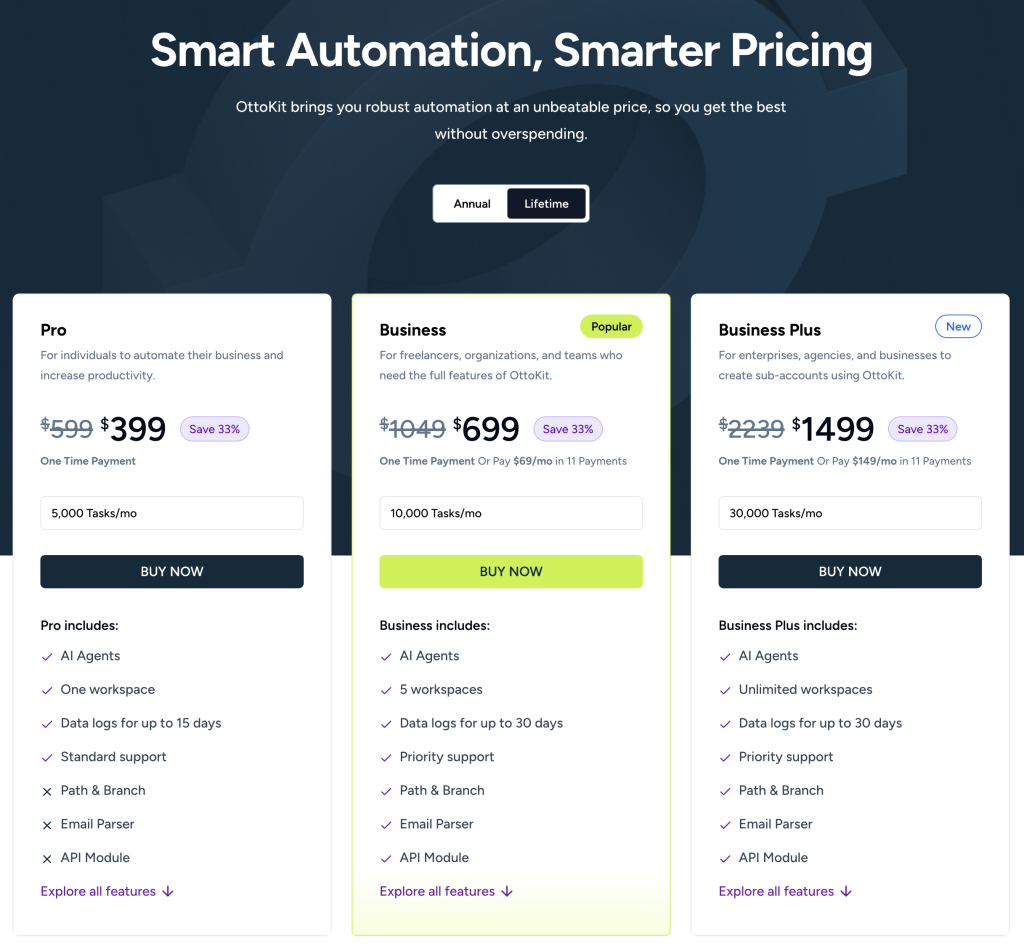Click the checkmark beside Pro's AI Agents

coord(47,657)
